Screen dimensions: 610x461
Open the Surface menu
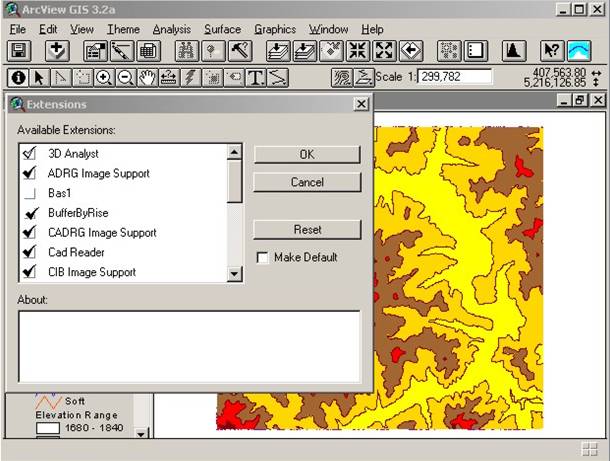223,30
